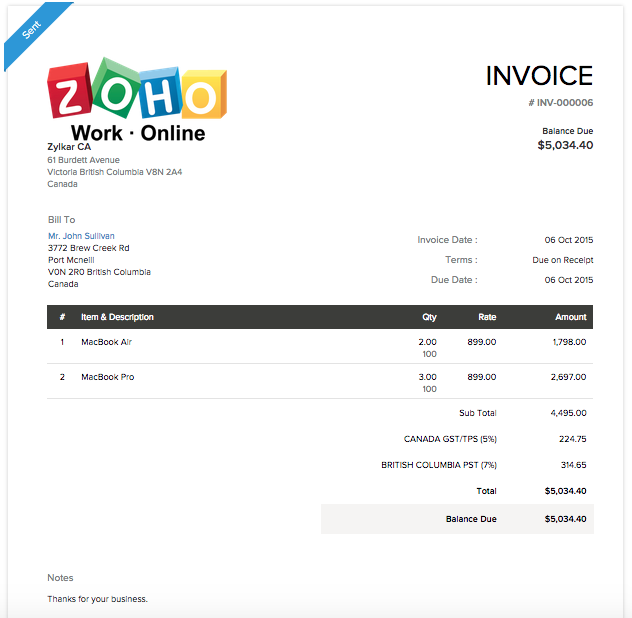Click the MacBook Air quantity 2.00
Screen dimensions: 632x618
(427, 342)
